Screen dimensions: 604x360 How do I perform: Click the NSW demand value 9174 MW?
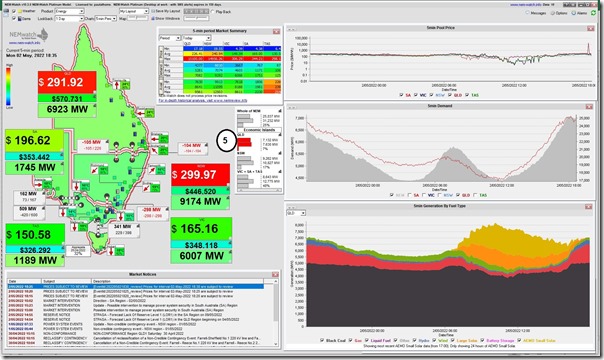pos(200,202)
